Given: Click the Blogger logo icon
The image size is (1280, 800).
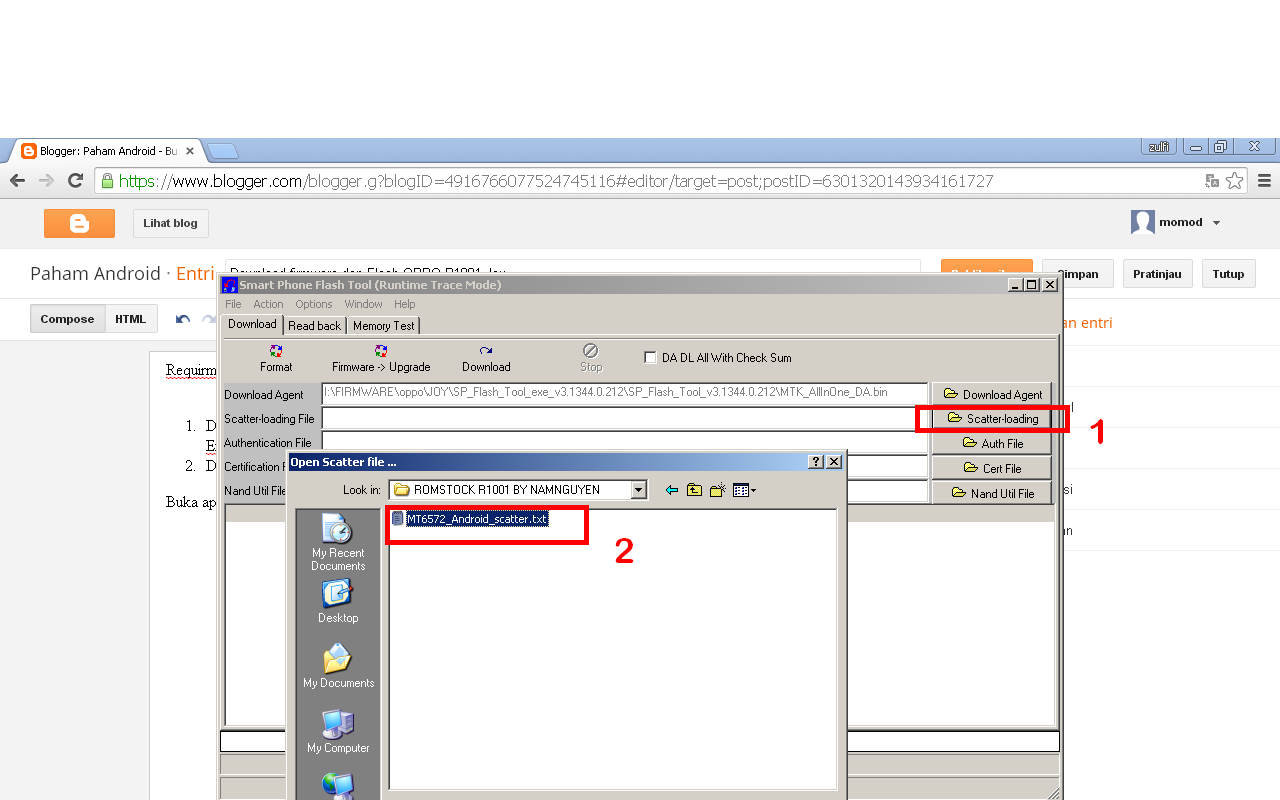Looking at the screenshot, I should (x=79, y=223).
